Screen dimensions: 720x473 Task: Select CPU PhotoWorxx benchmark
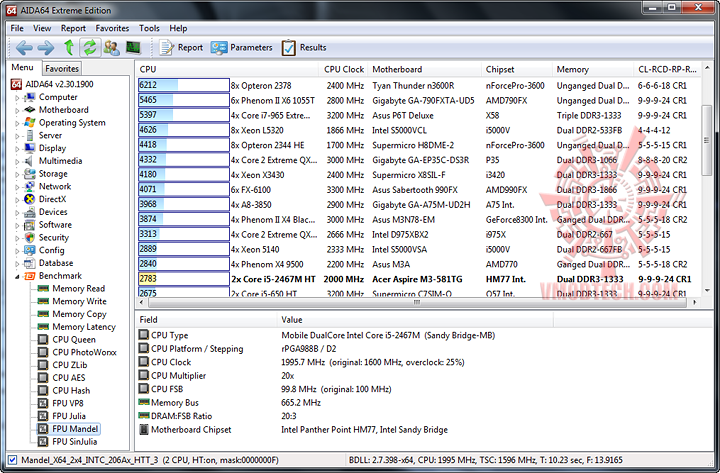tap(84, 352)
